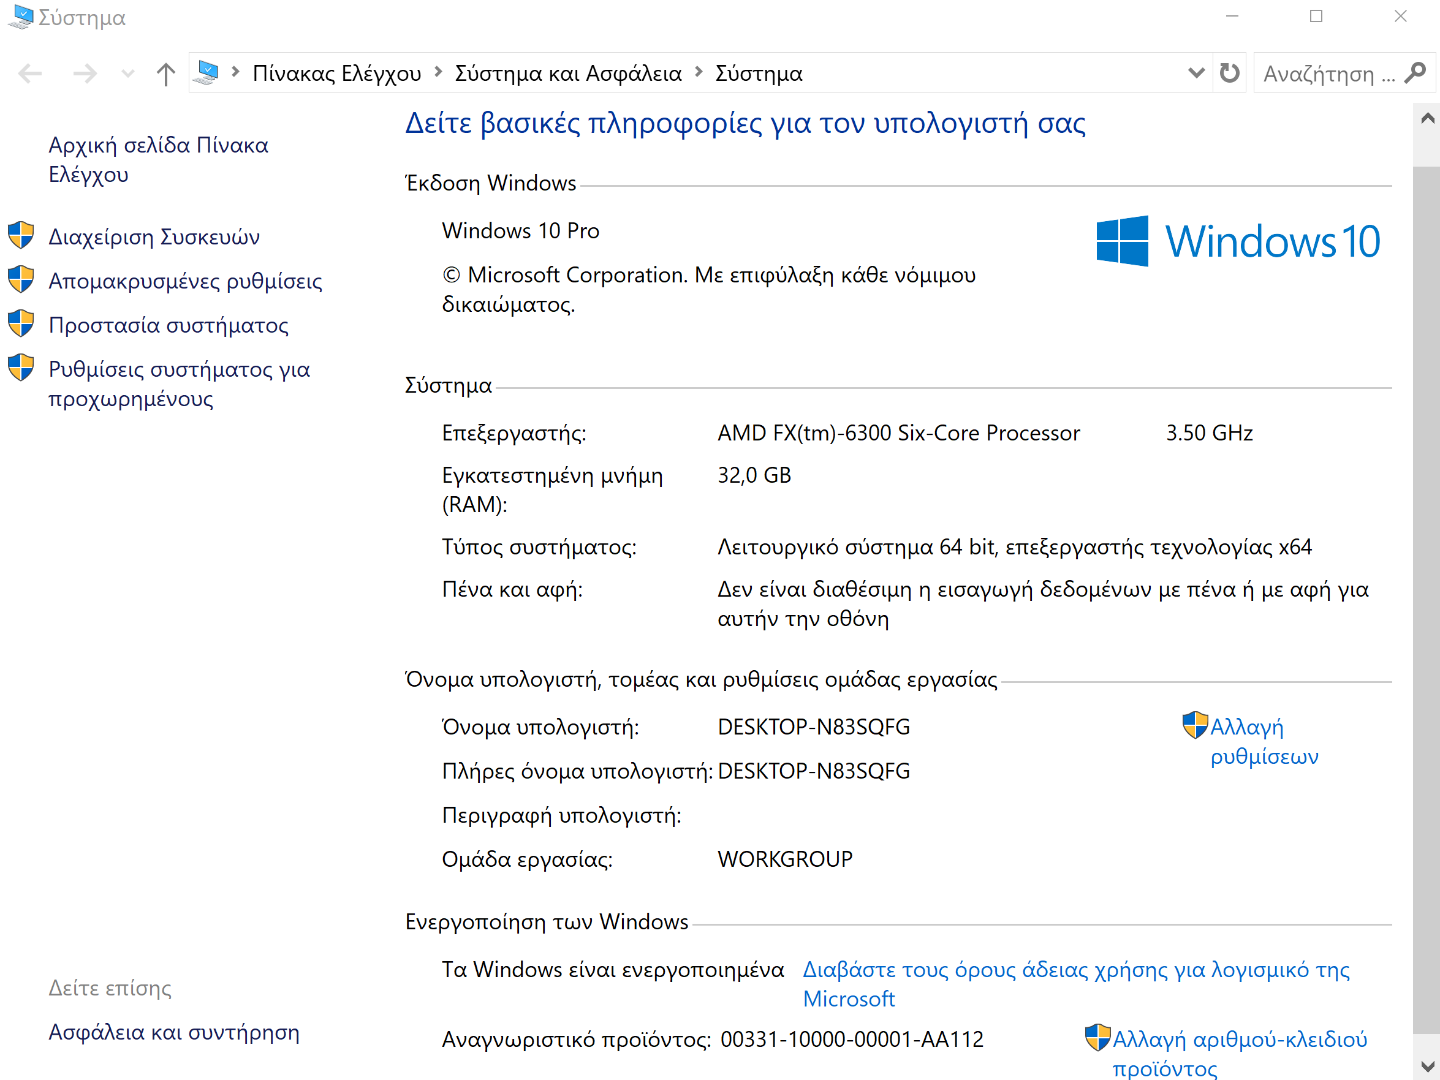
Task: Select the Σύστημα breadcrumb in address bar
Action: (759, 74)
